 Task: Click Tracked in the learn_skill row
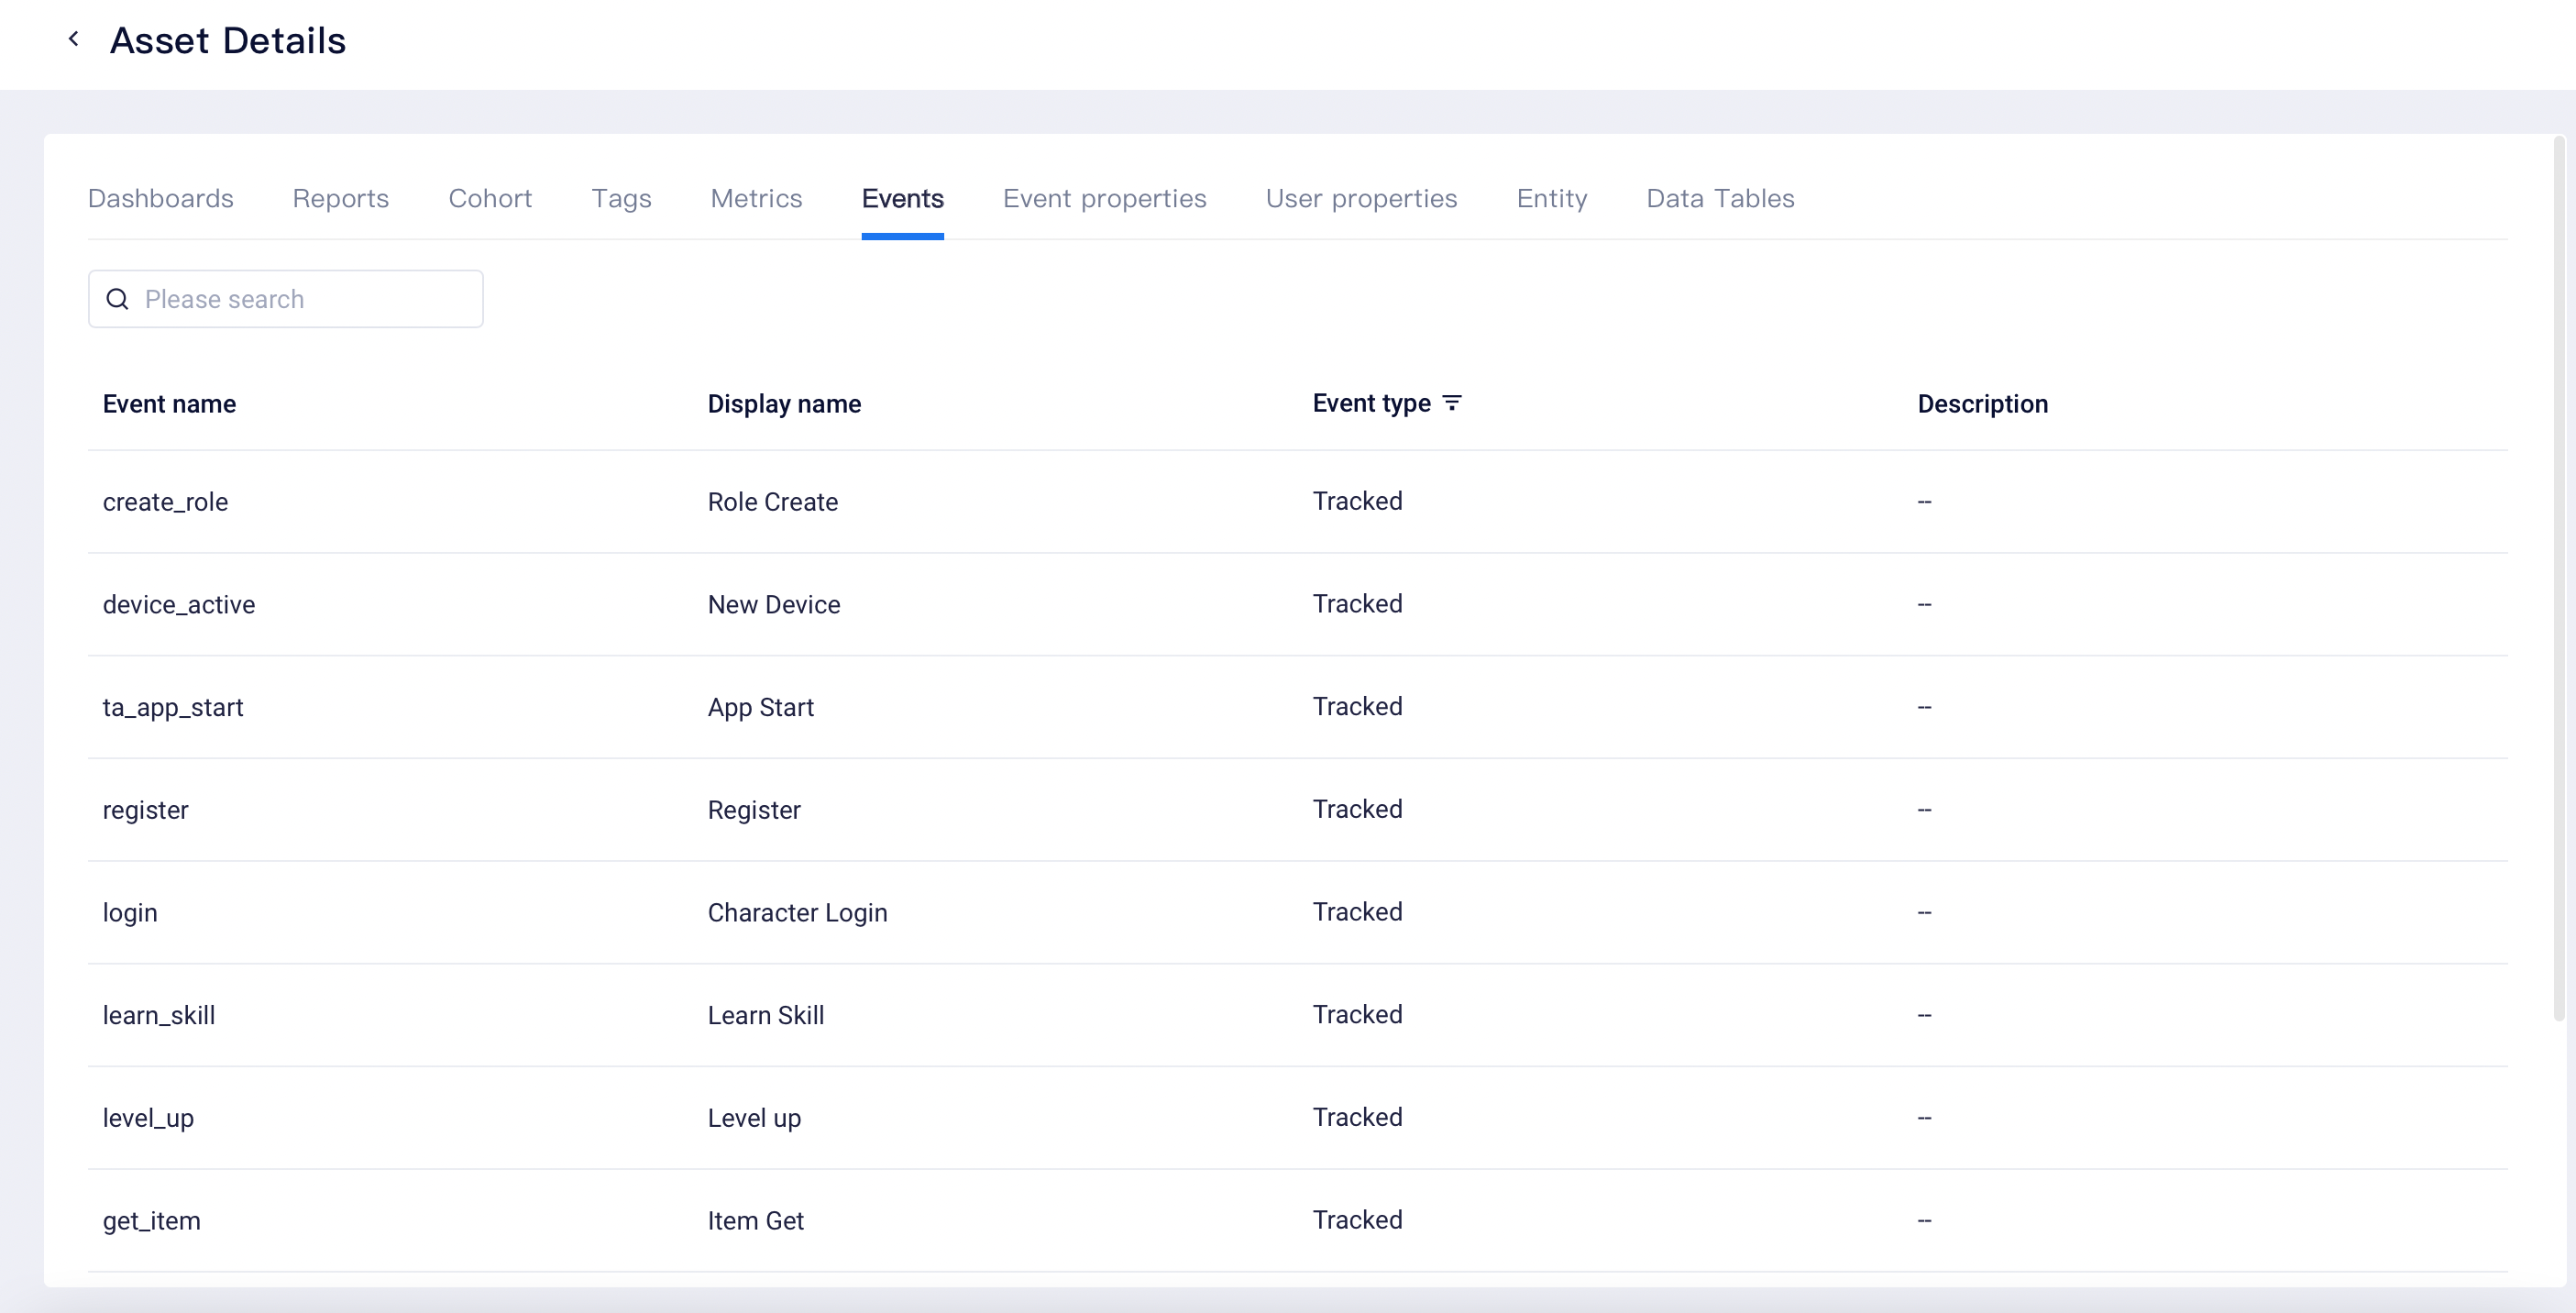[1358, 1014]
